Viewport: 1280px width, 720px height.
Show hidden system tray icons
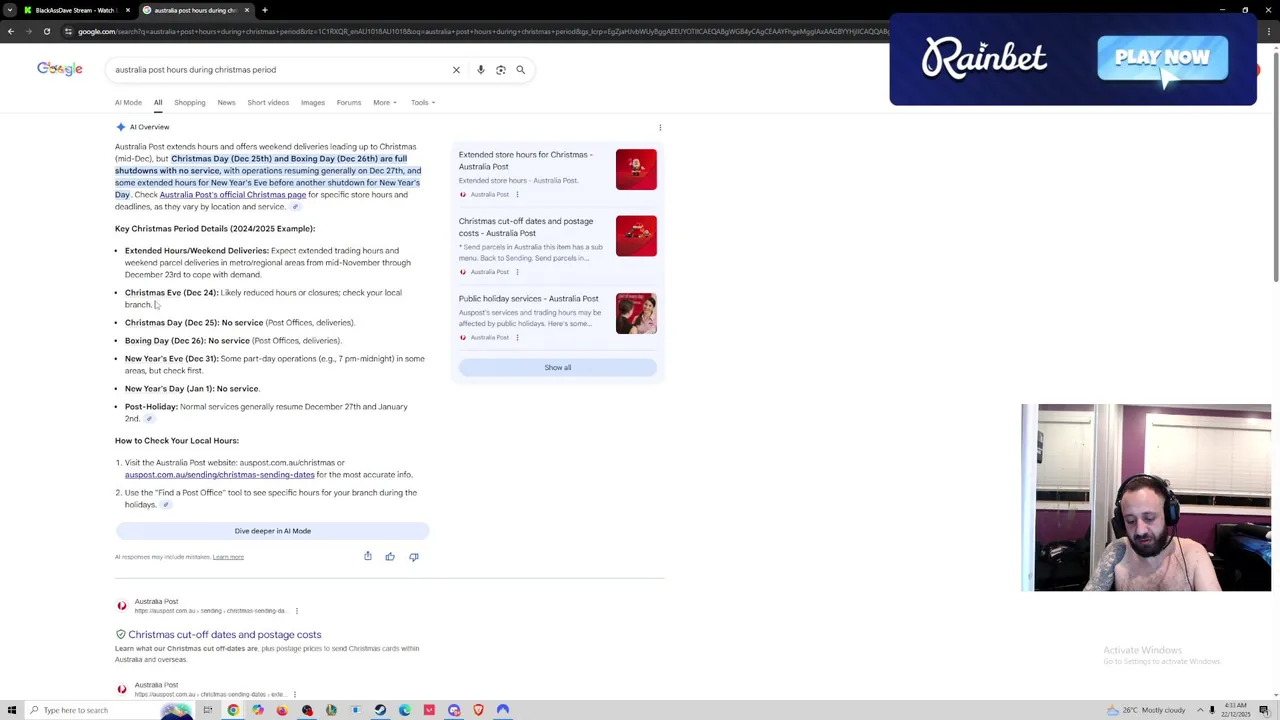pos(1200,710)
